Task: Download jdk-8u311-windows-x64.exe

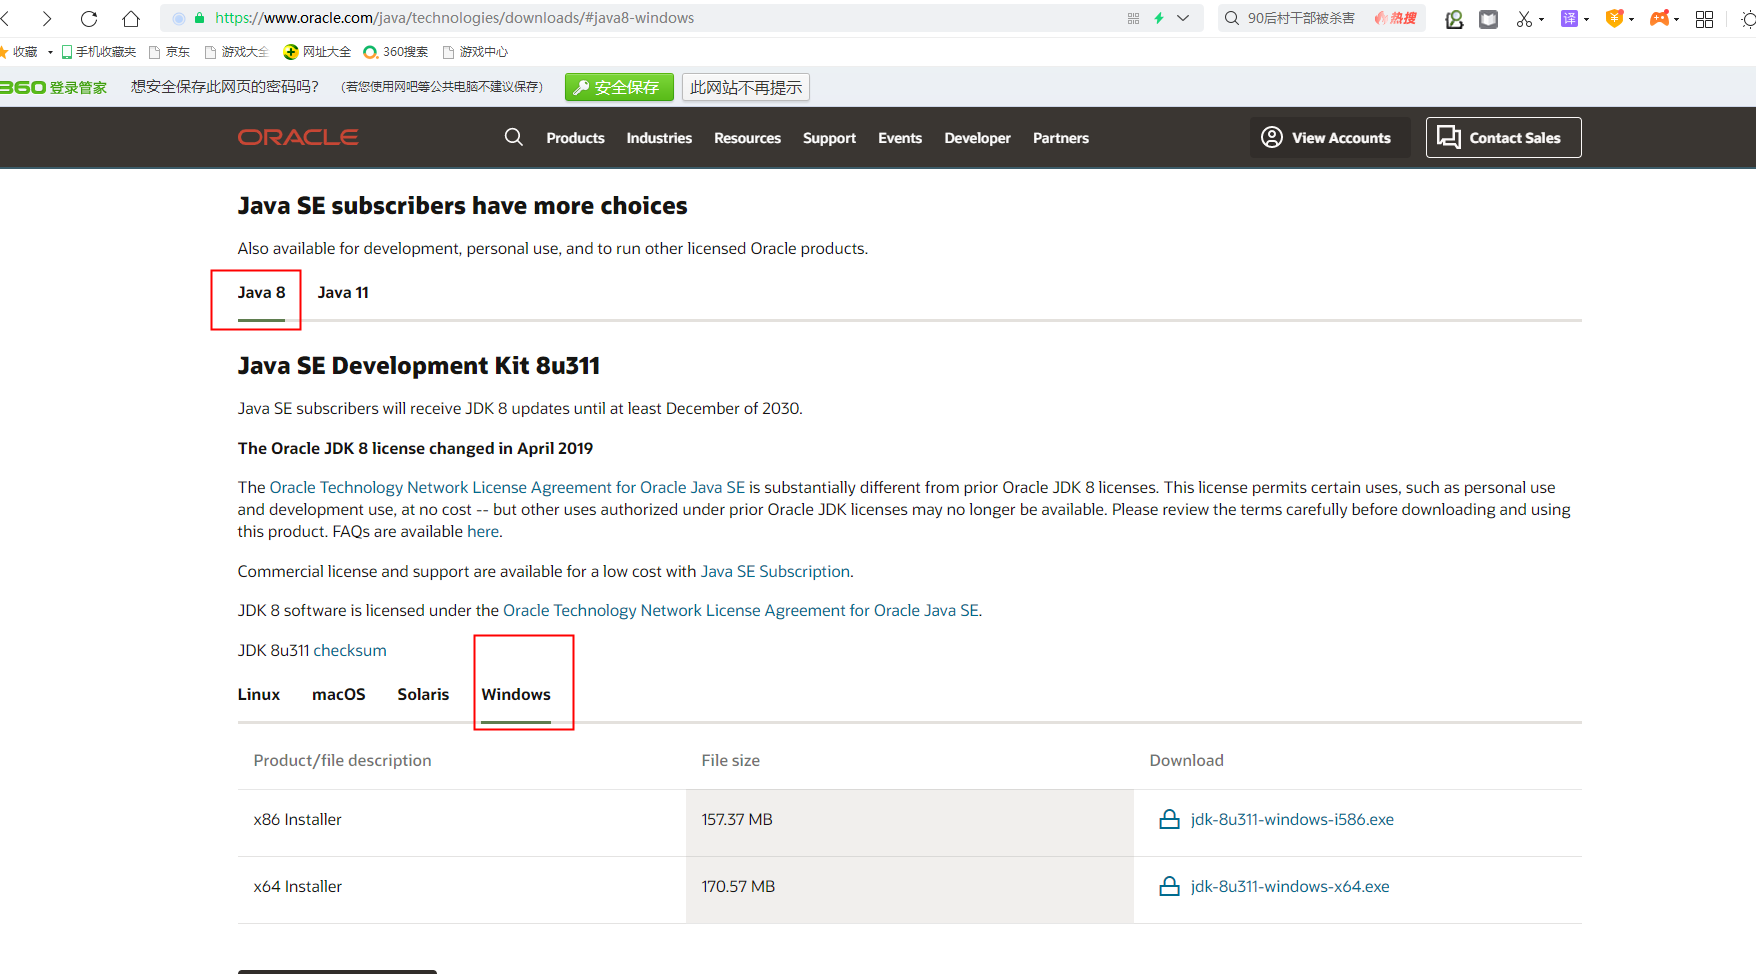Action: point(1290,886)
